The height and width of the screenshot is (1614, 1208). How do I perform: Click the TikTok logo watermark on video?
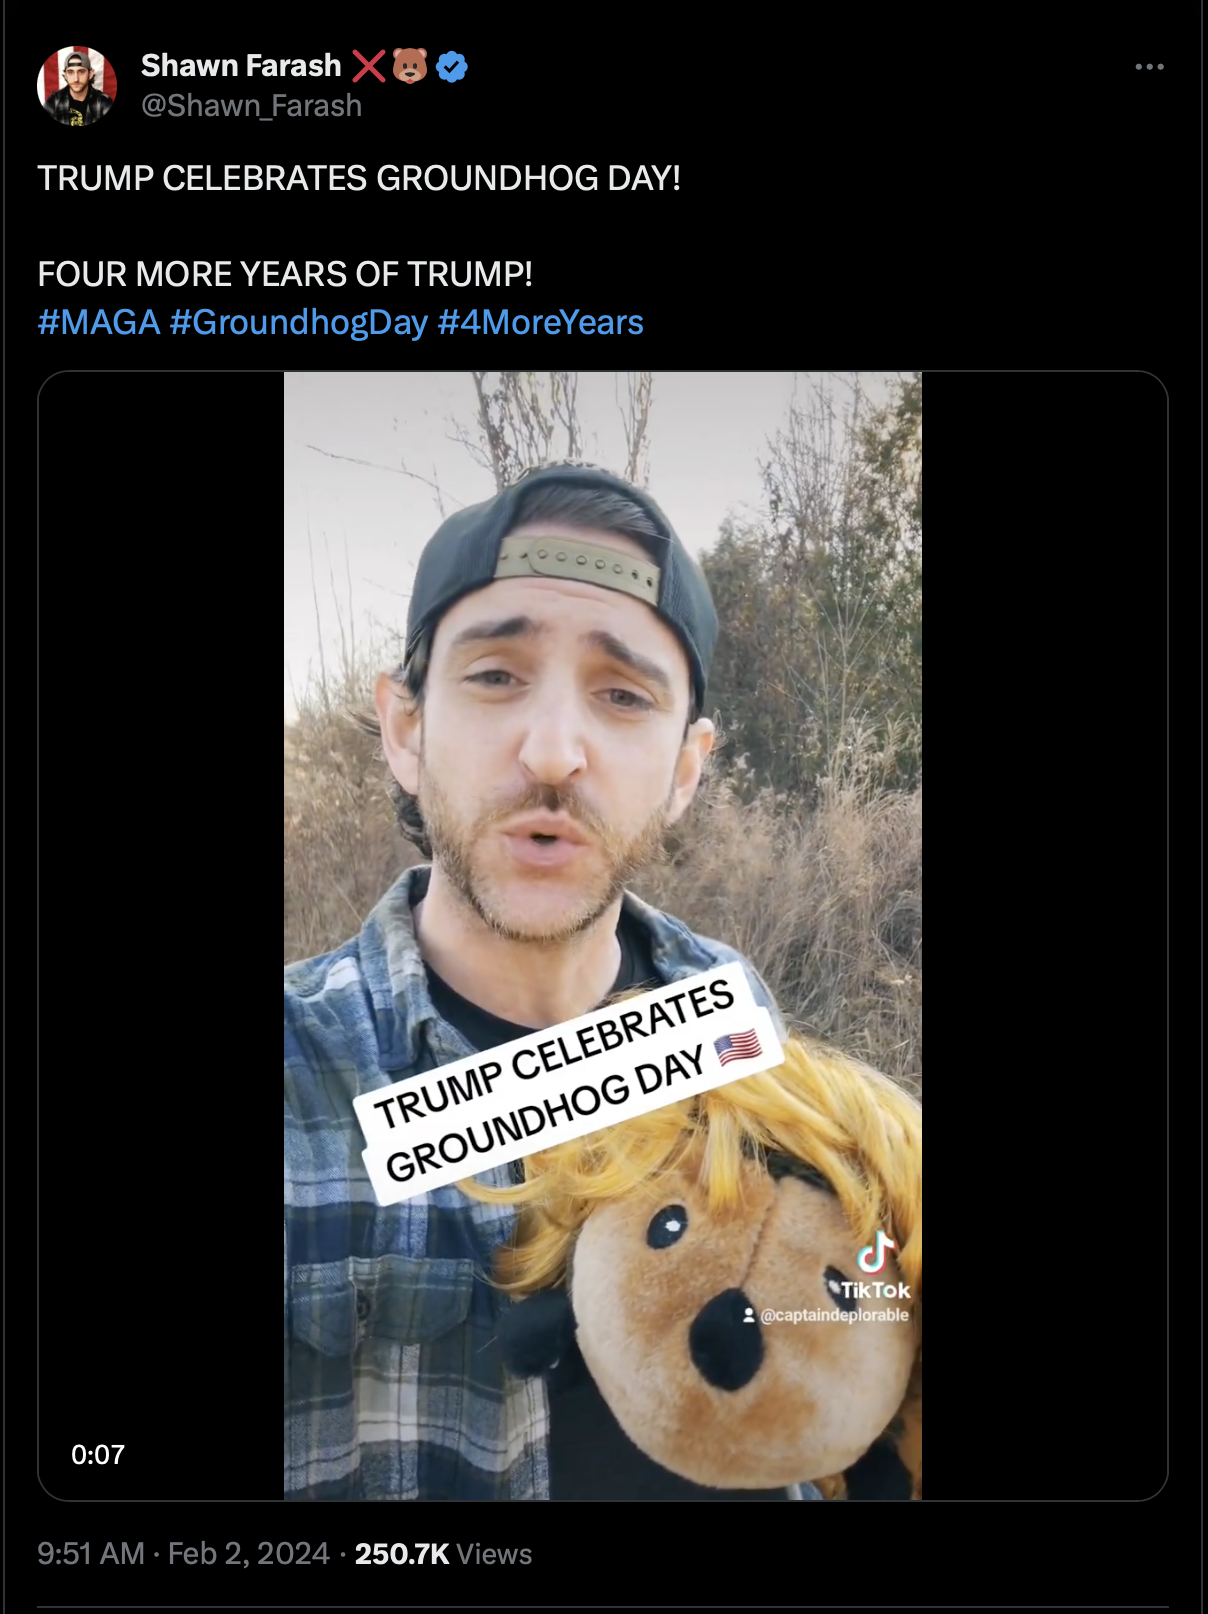pyautogui.click(x=876, y=1266)
